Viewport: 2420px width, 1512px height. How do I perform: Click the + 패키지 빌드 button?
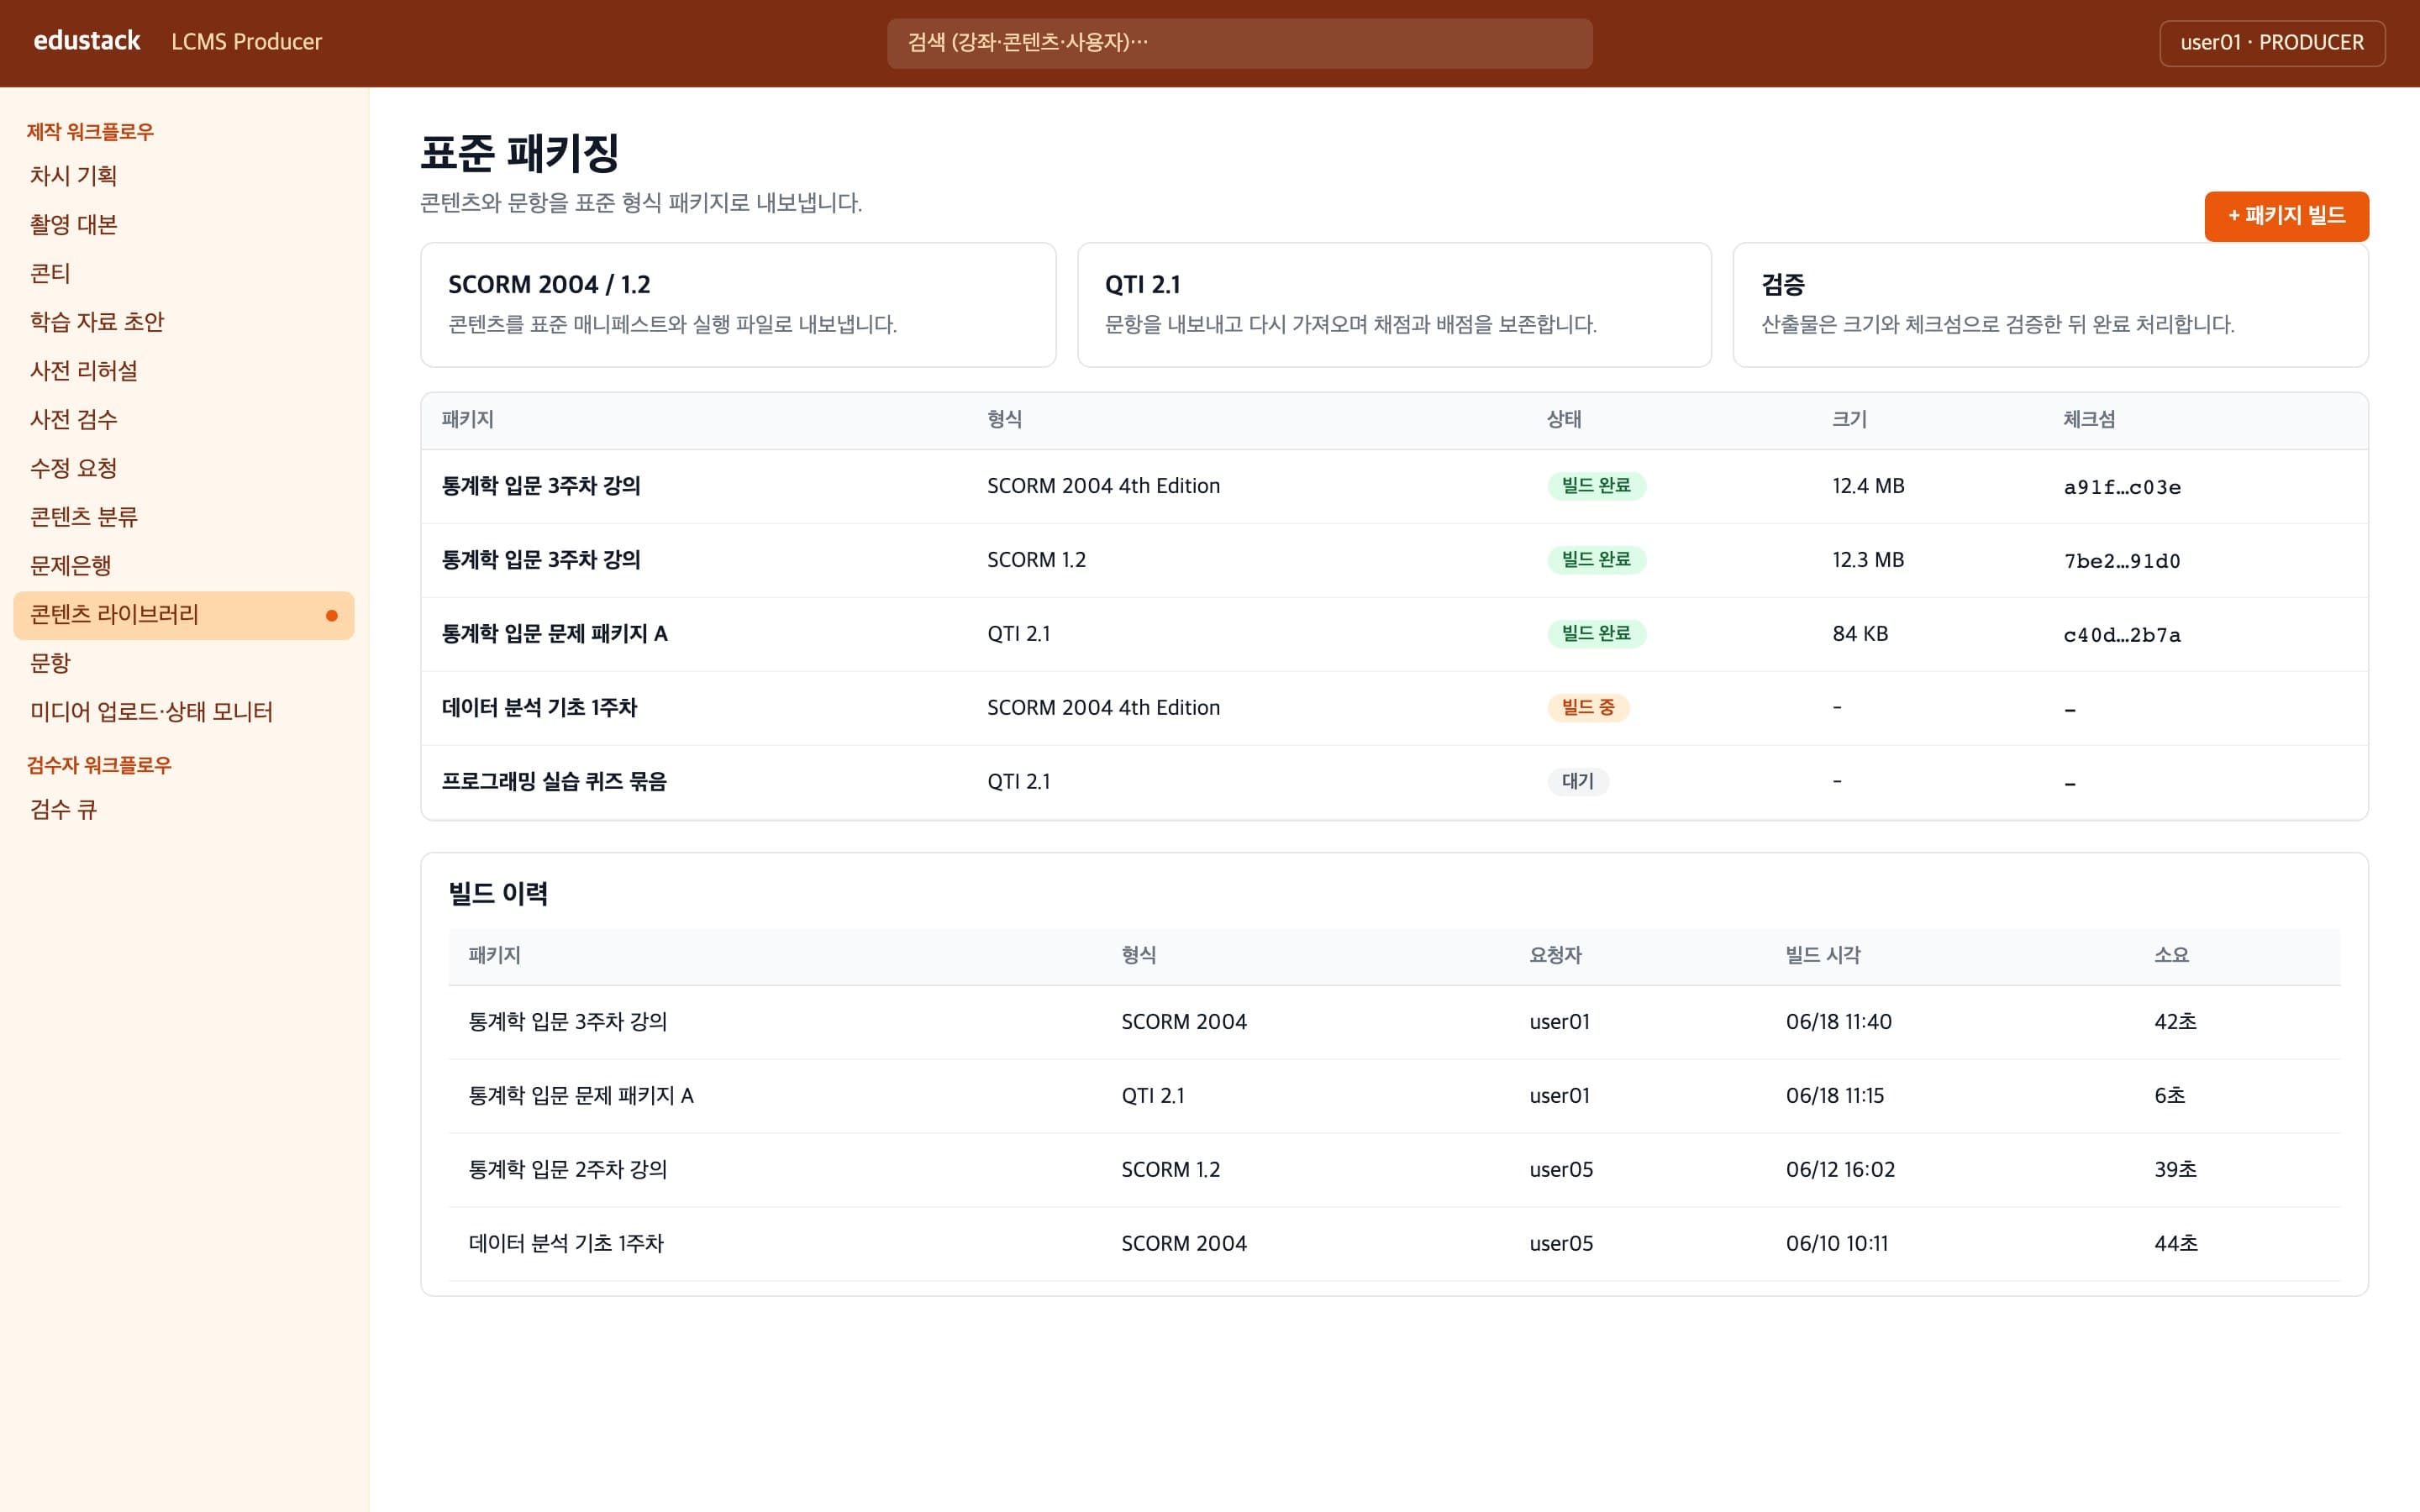pos(2286,216)
